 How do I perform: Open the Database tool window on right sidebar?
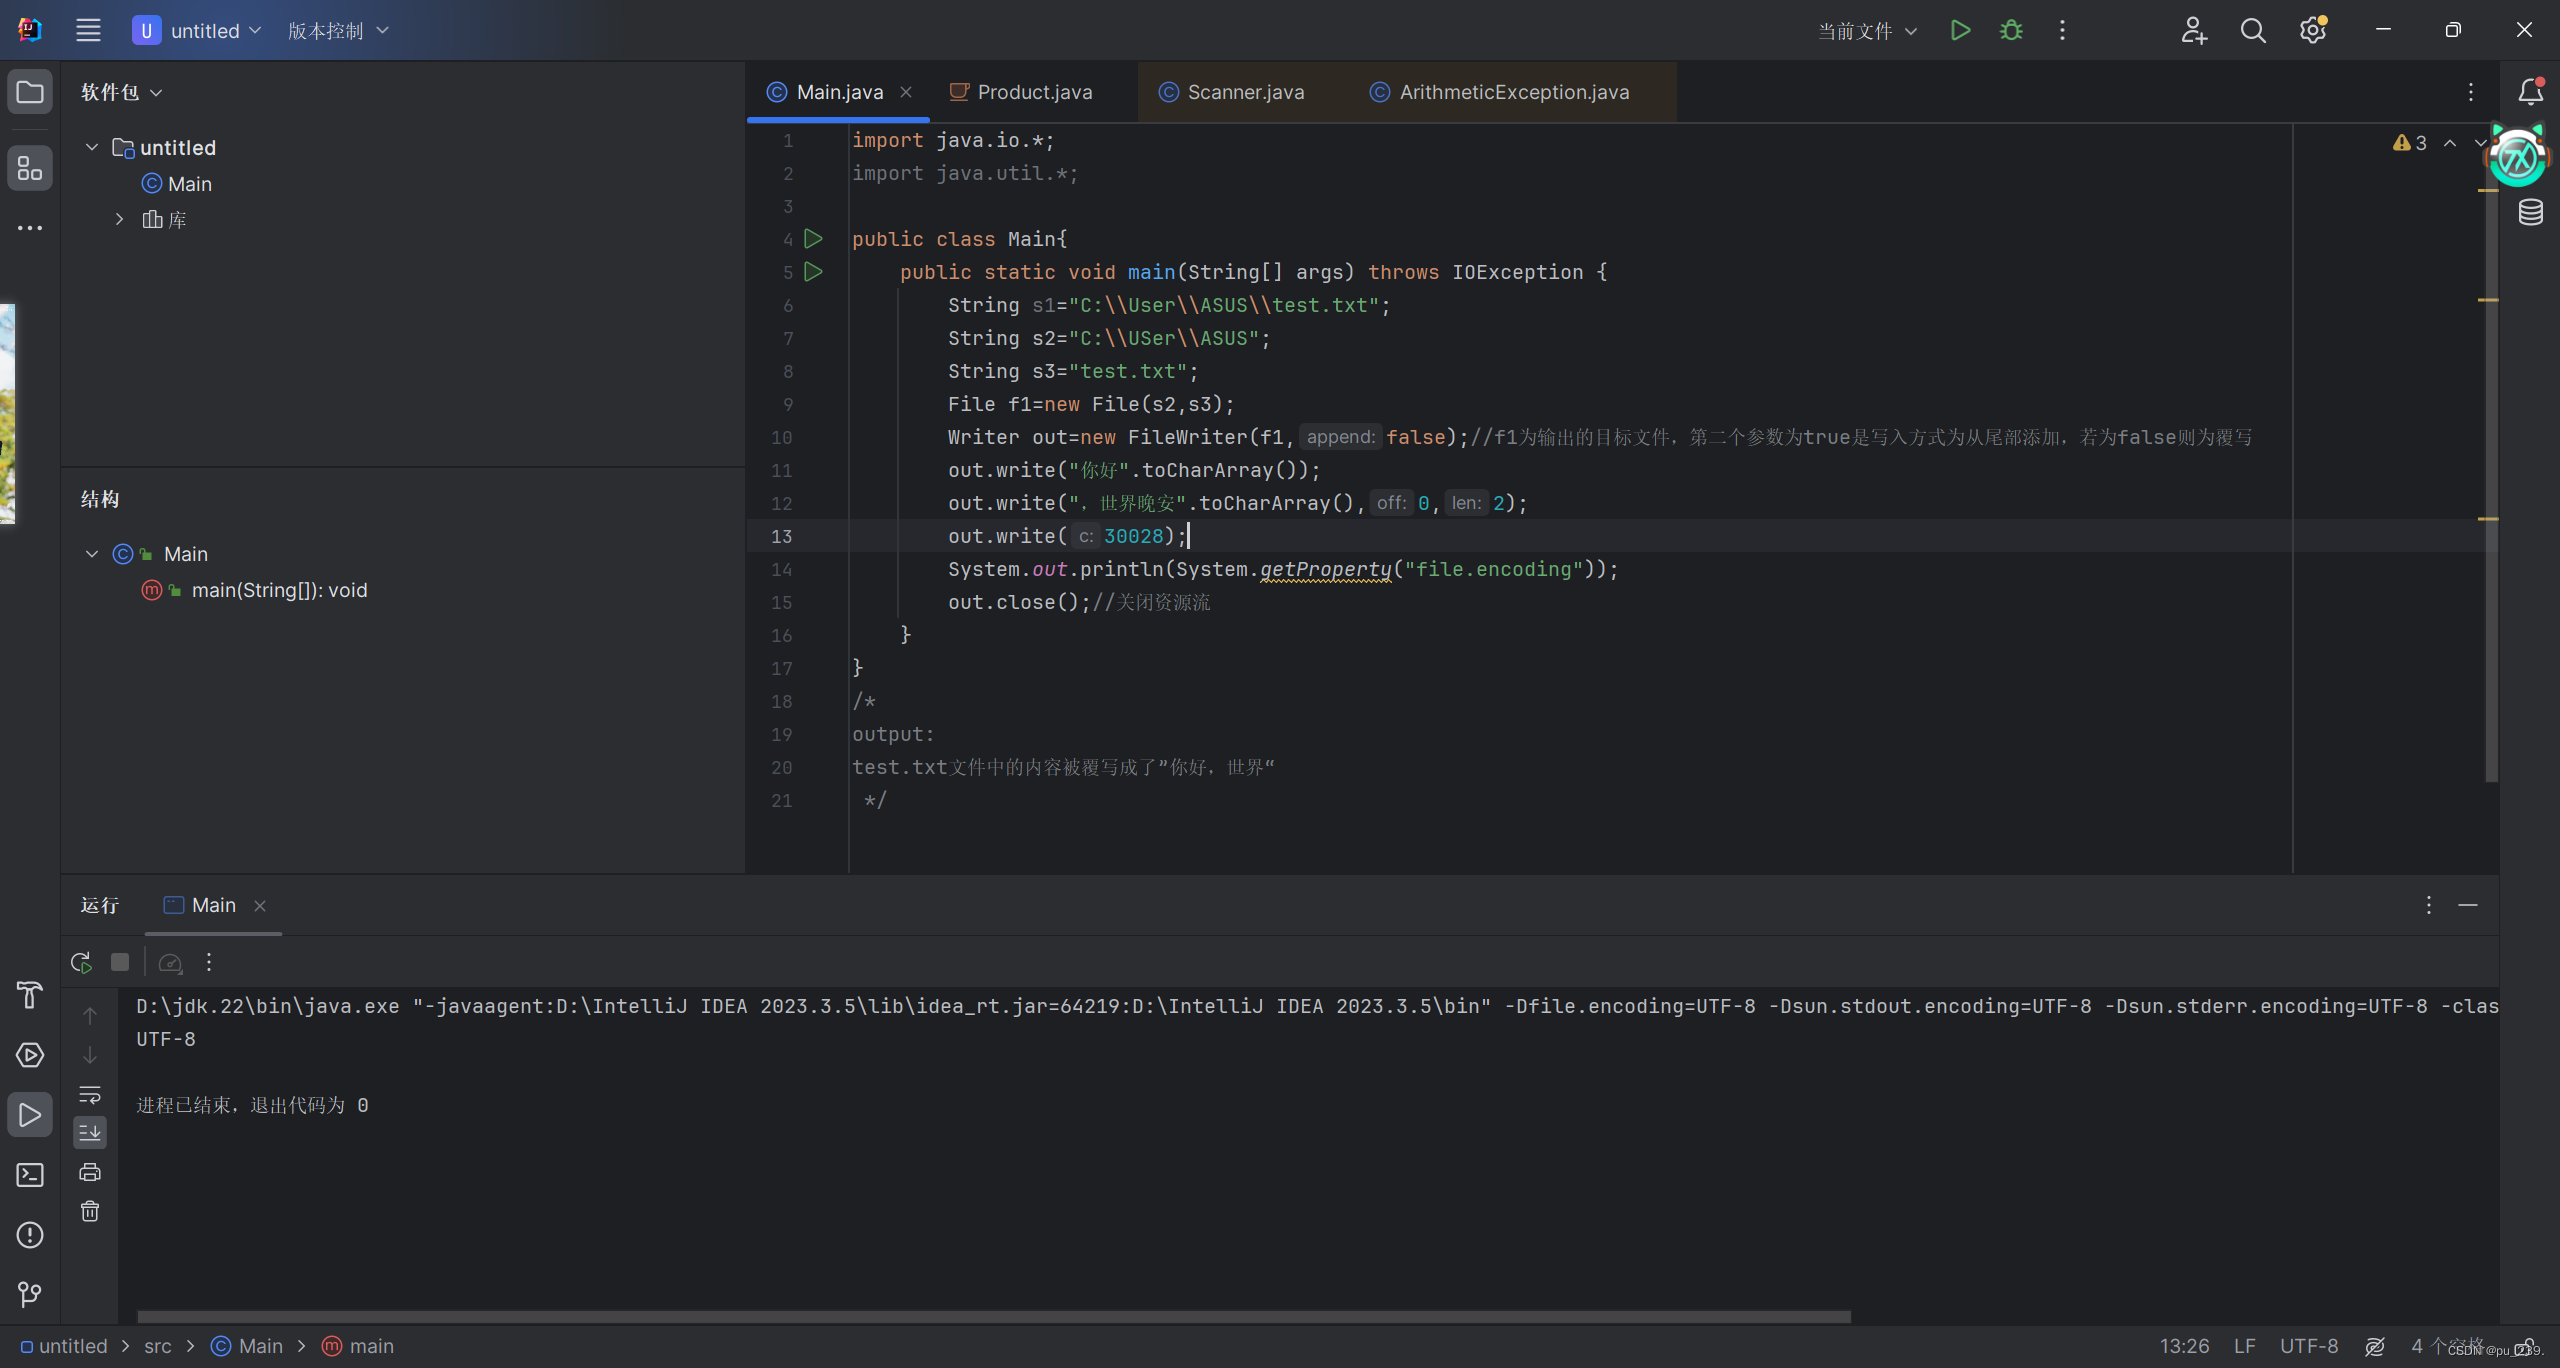point(2531,212)
